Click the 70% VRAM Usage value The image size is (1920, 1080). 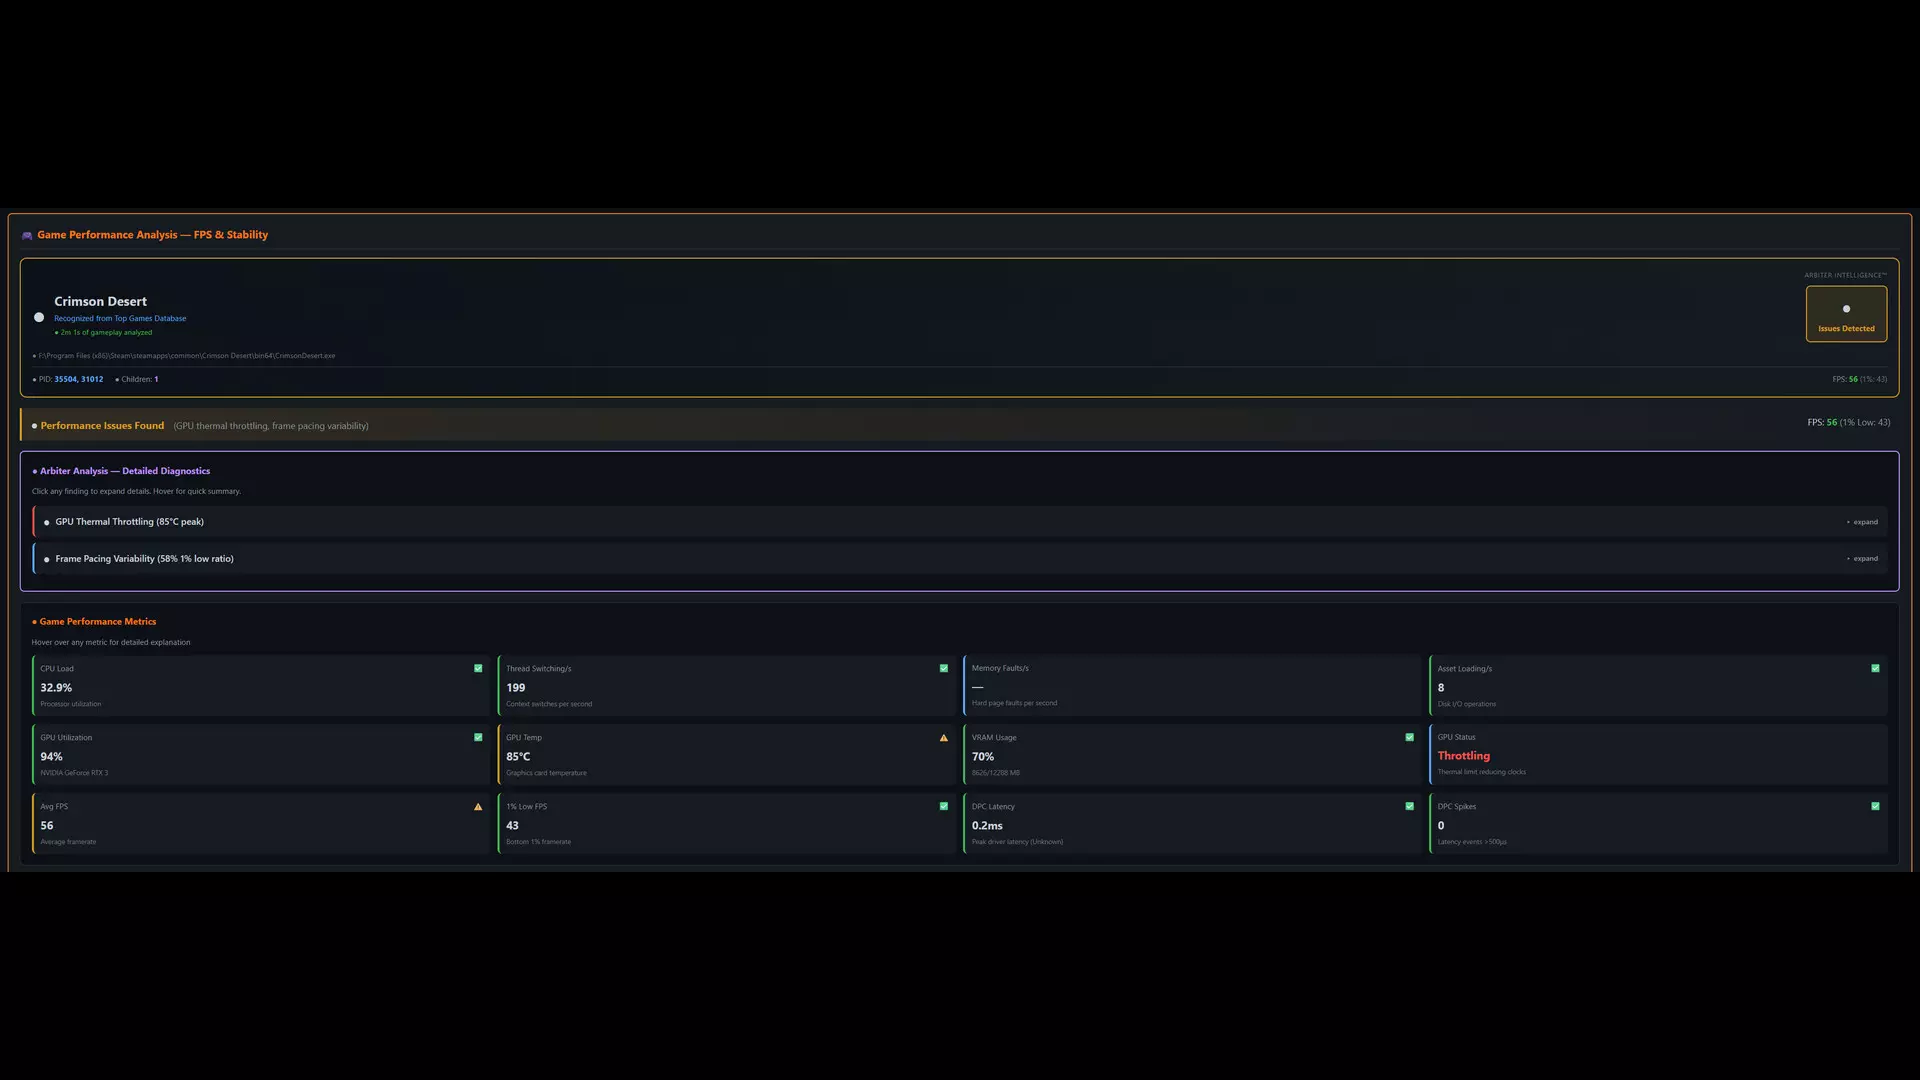pyautogui.click(x=983, y=757)
